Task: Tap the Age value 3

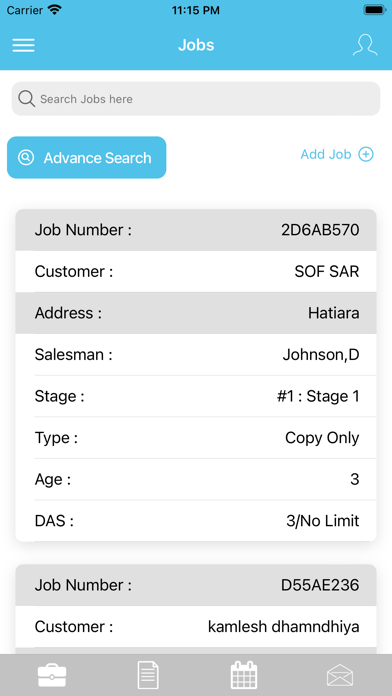Action: [355, 479]
